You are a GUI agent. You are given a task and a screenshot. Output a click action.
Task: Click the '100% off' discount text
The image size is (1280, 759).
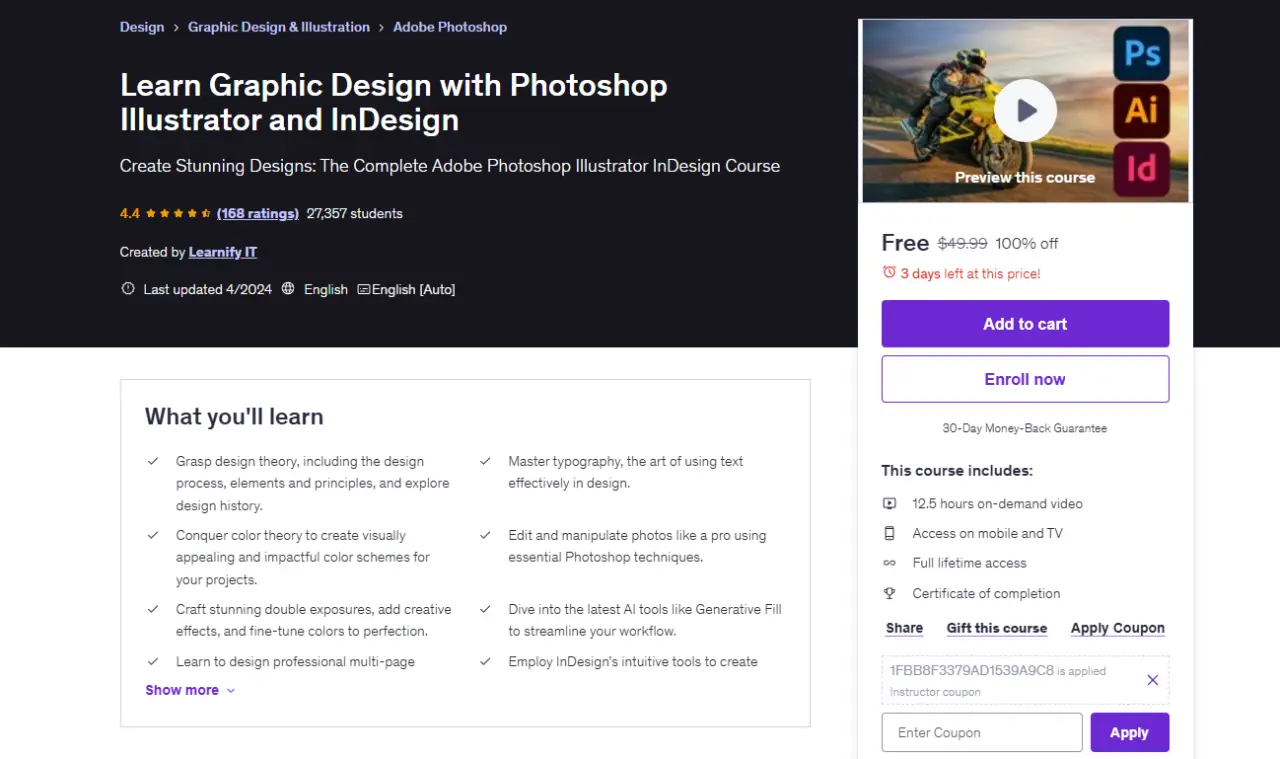tap(1027, 243)
